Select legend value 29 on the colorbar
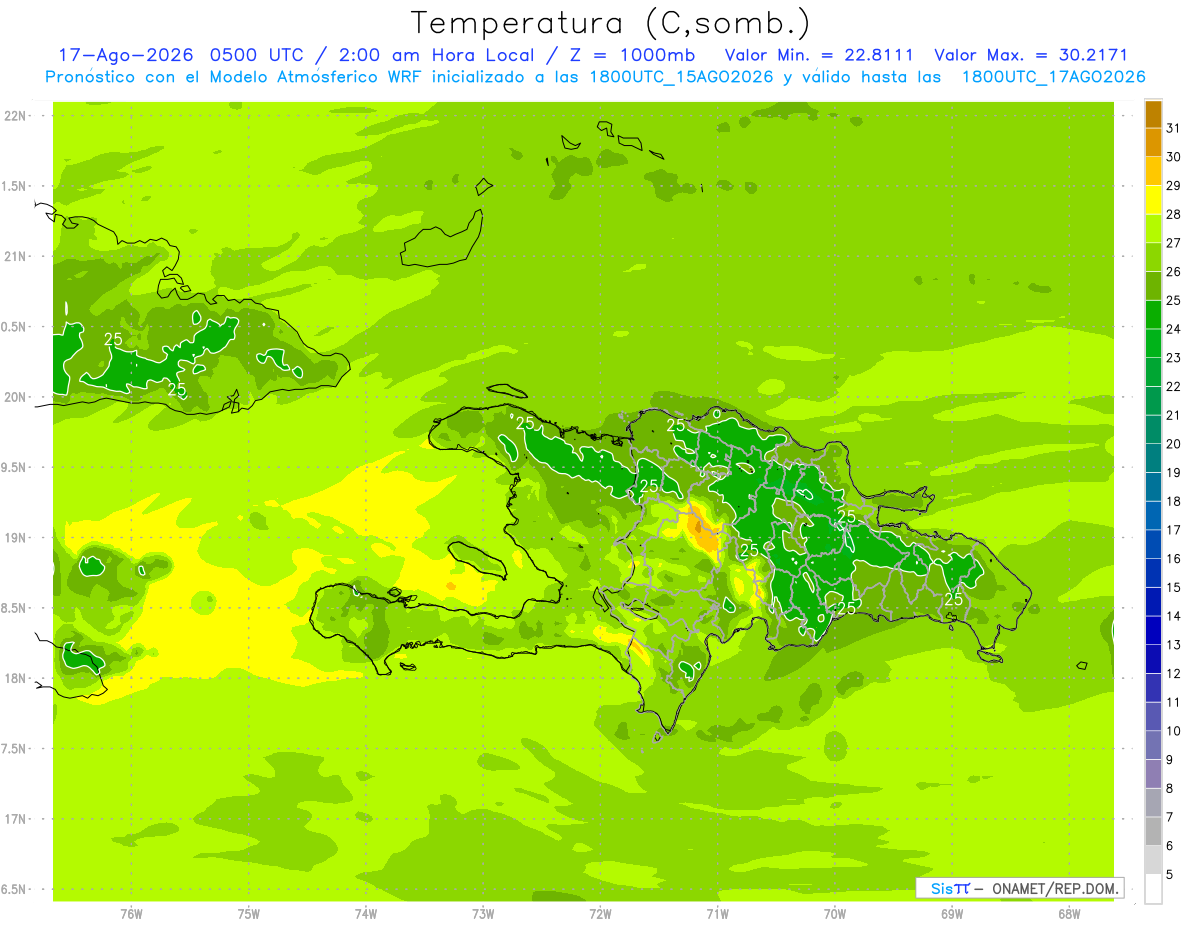Viewport: 1200px width, 927px height. tap(1173, 185)
